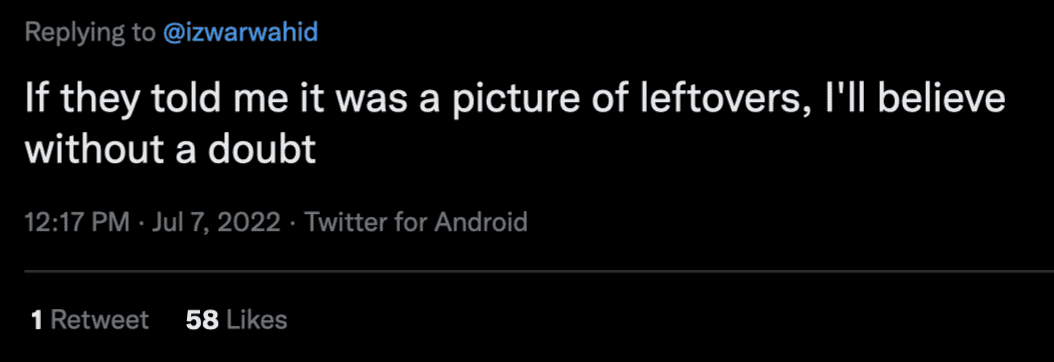Click the word "Likes" label
1054x362 pixels.
(x=257, y=320)
